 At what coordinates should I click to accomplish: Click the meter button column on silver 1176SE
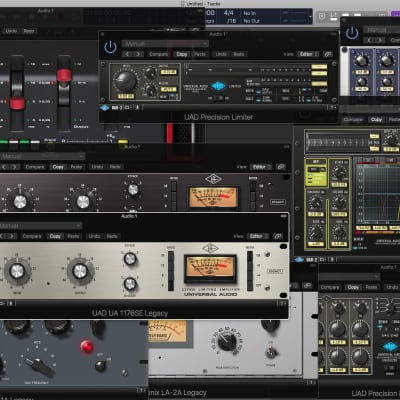click(x=250, y=271)
